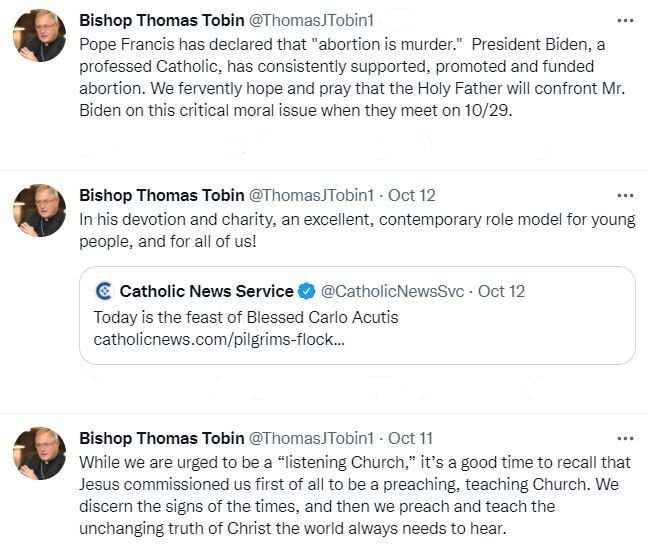Click Bishop Tobin's avatar on the Oct 11 tweet
This screenshot has height=550, width=648.
coord(39,453)
